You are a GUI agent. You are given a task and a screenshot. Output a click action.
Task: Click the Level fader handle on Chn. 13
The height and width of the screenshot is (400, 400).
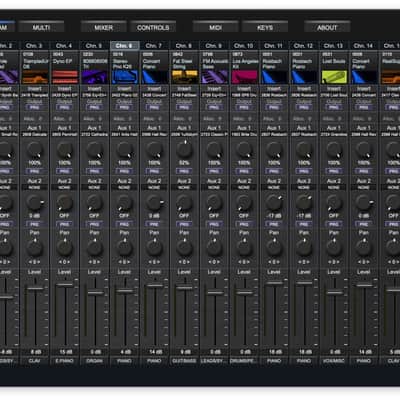coord(334,293)
